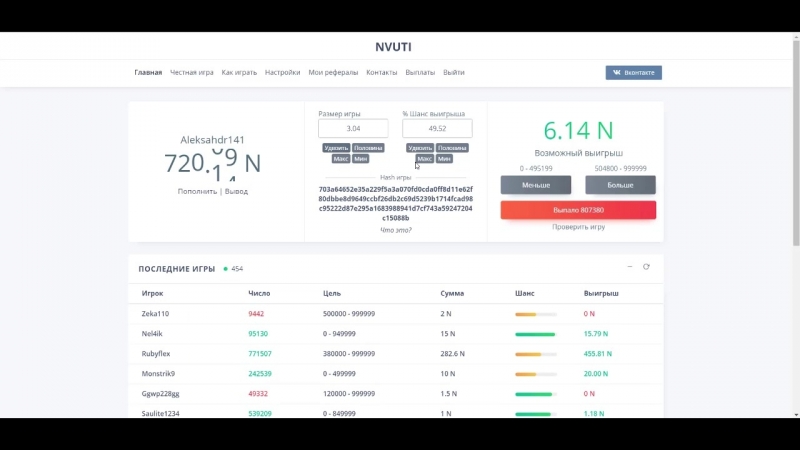800x450 pixels.
Task: Click the chance progress bar in Rubyflex row
Action: click(535, 353)
